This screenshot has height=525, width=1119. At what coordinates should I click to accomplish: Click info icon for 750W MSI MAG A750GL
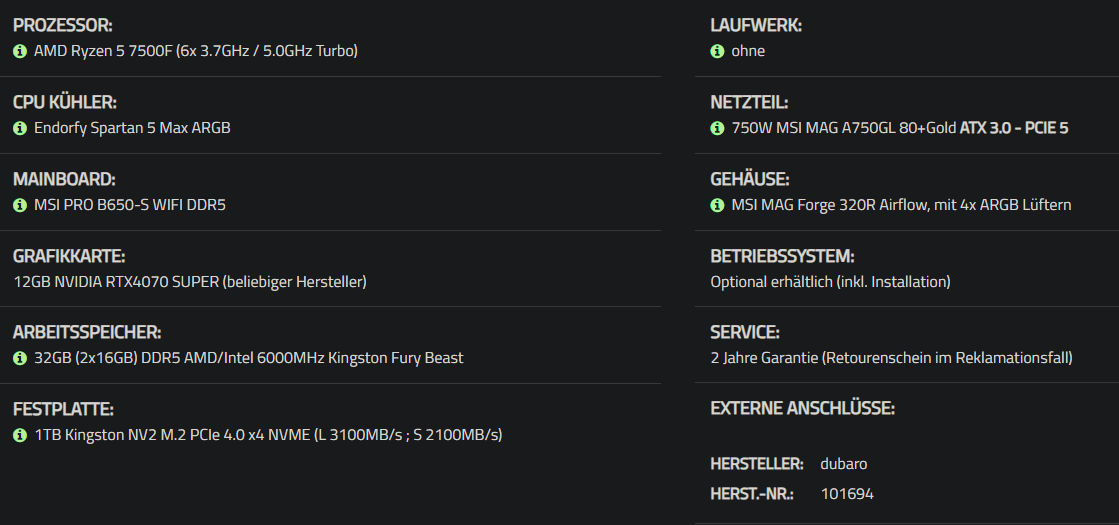point(717,128)
